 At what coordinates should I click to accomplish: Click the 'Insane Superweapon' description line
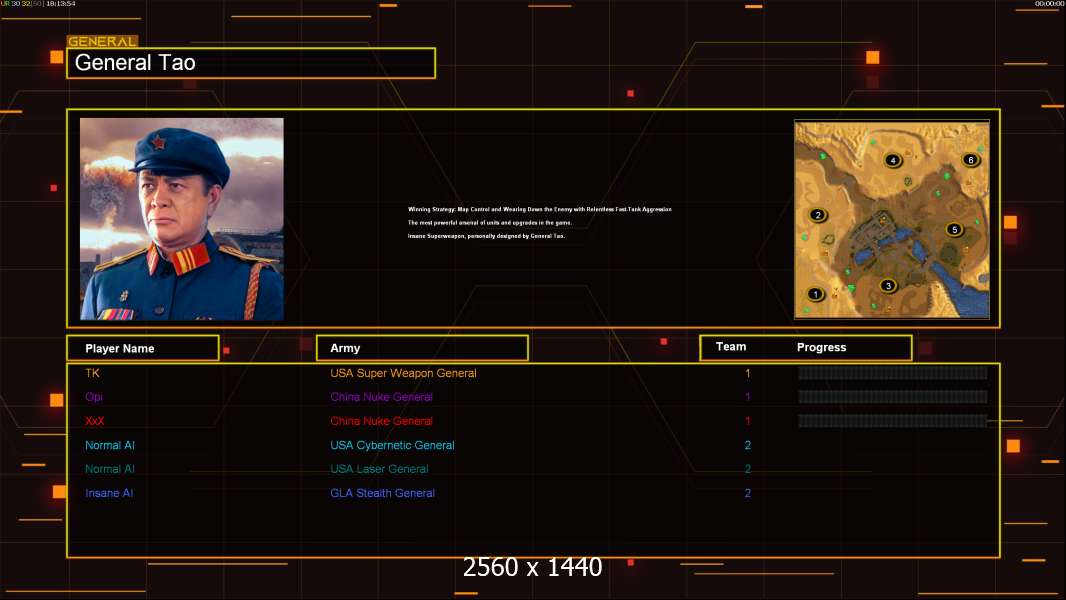coord(486,236)
